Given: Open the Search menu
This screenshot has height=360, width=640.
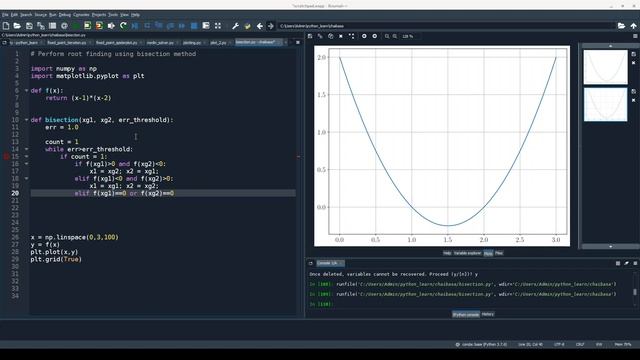Looking at the screenshot, I should pos(26,15).
